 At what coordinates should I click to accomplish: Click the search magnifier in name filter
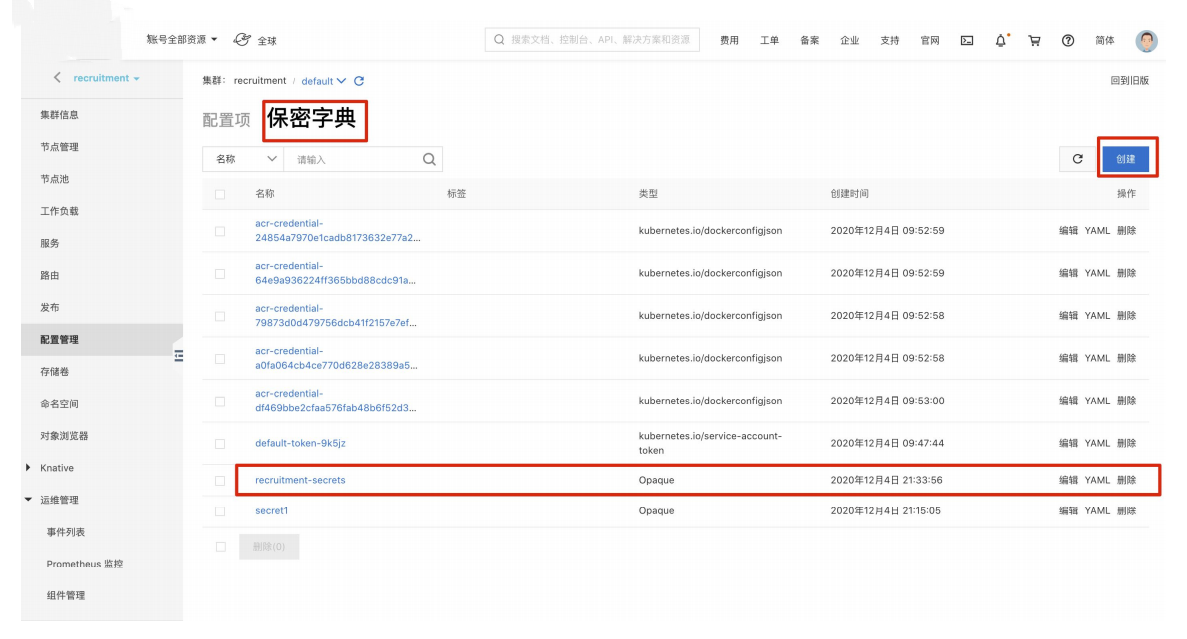(x=429, y=159)
